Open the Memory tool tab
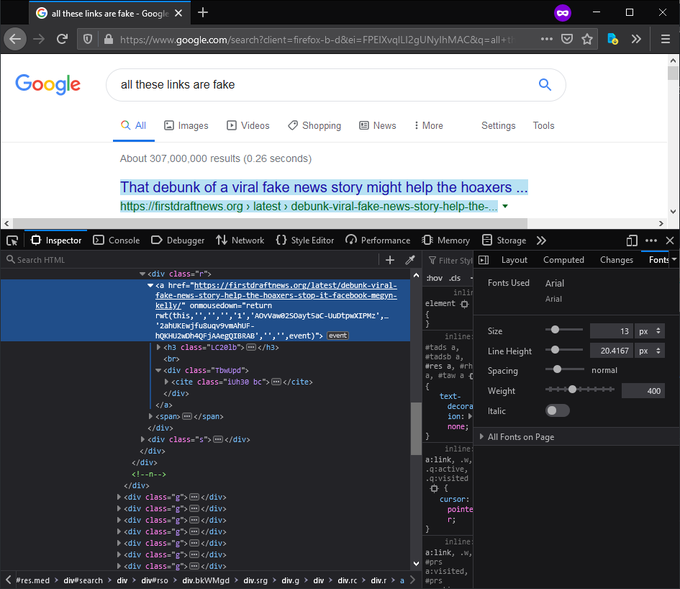The height and width of the screenshot is (589, 680). (446, 240)
